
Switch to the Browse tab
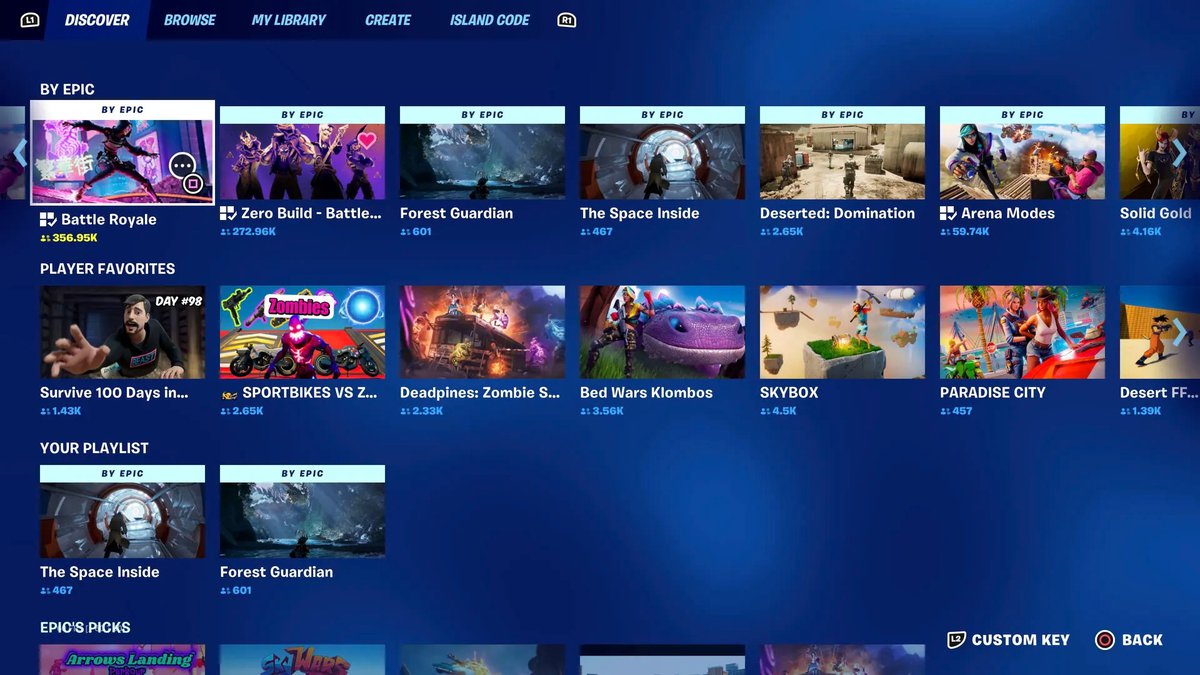pos(190,20)
